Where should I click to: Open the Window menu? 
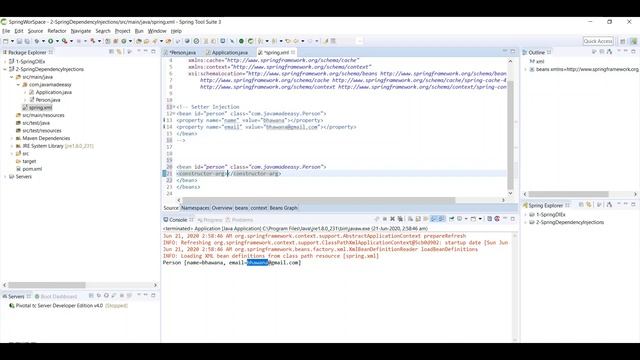157,31
